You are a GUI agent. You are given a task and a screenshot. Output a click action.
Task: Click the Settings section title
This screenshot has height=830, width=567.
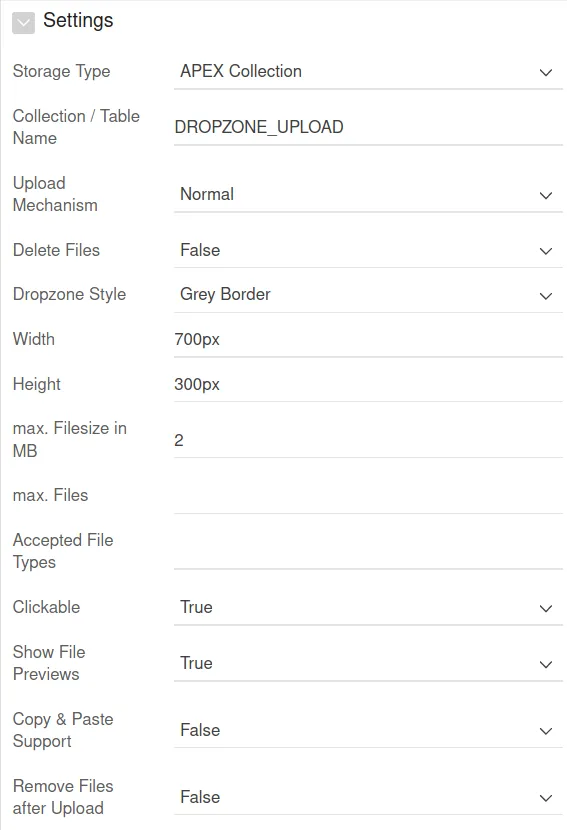pyautogui.click(x=78, y=21)
